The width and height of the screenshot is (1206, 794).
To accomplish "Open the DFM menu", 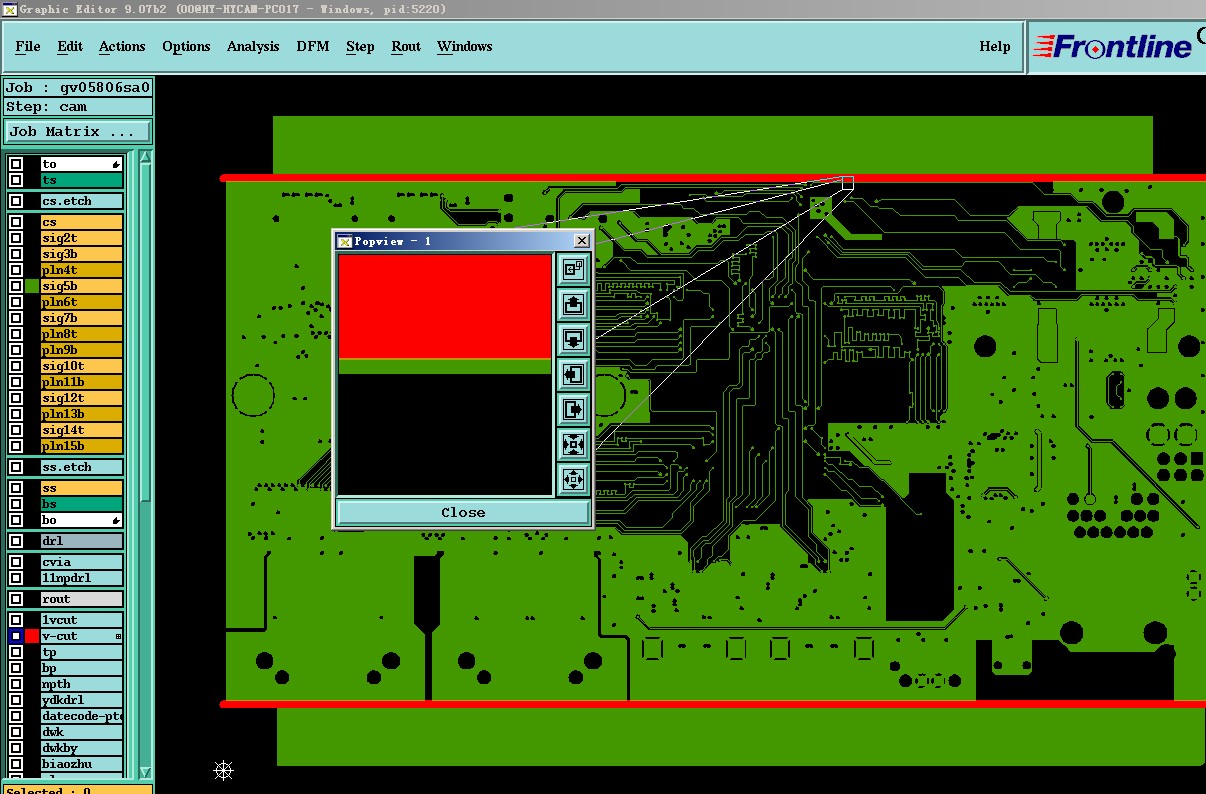I will pos(313,46).
